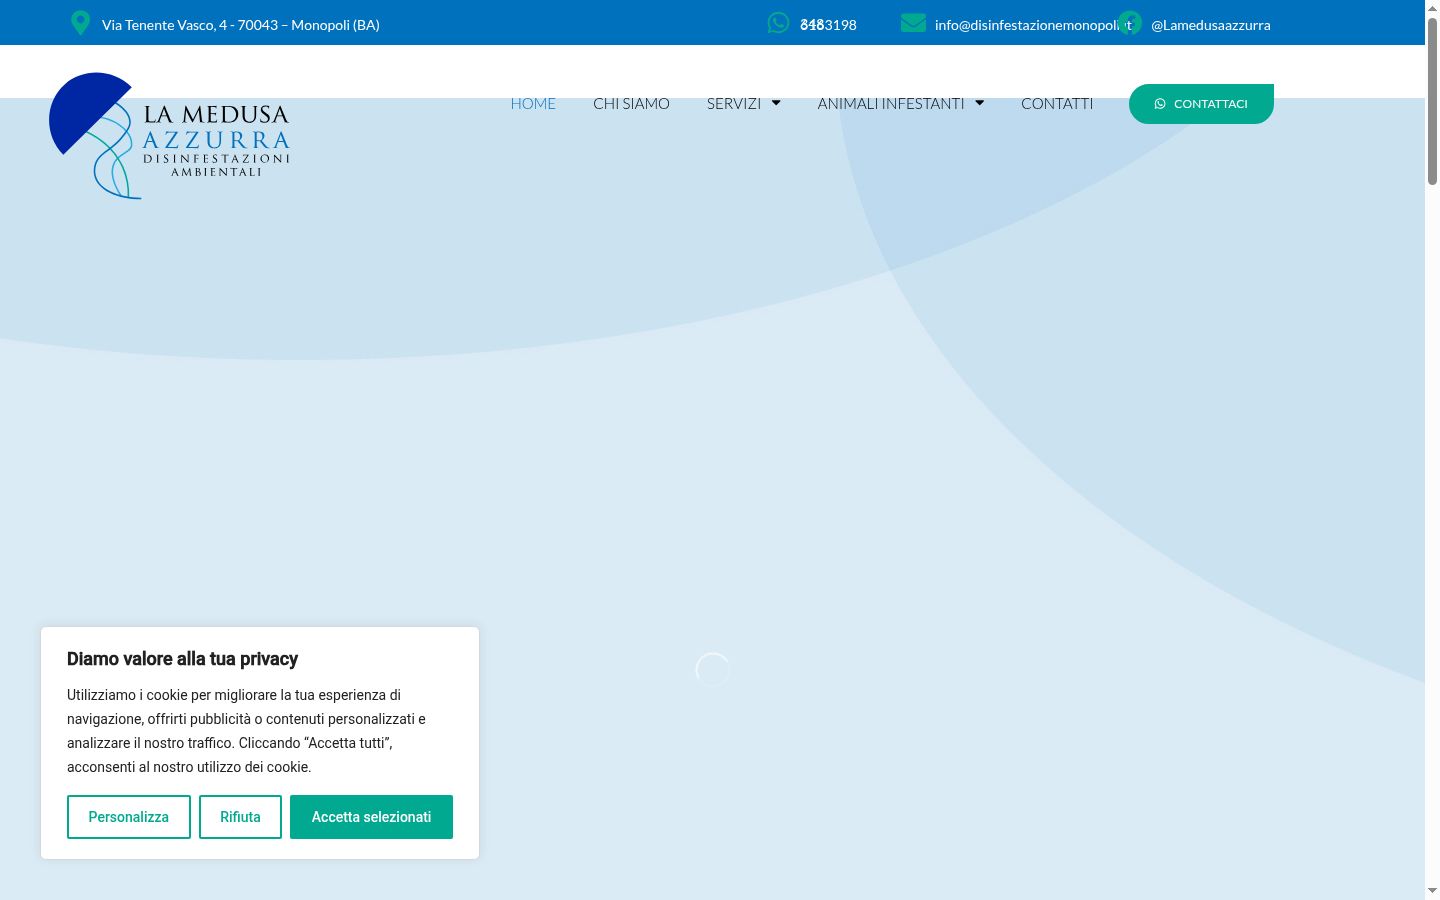This screenshot has height=900, width=1440.
Task: Click the map pin location icon
Action: (81, 23)
